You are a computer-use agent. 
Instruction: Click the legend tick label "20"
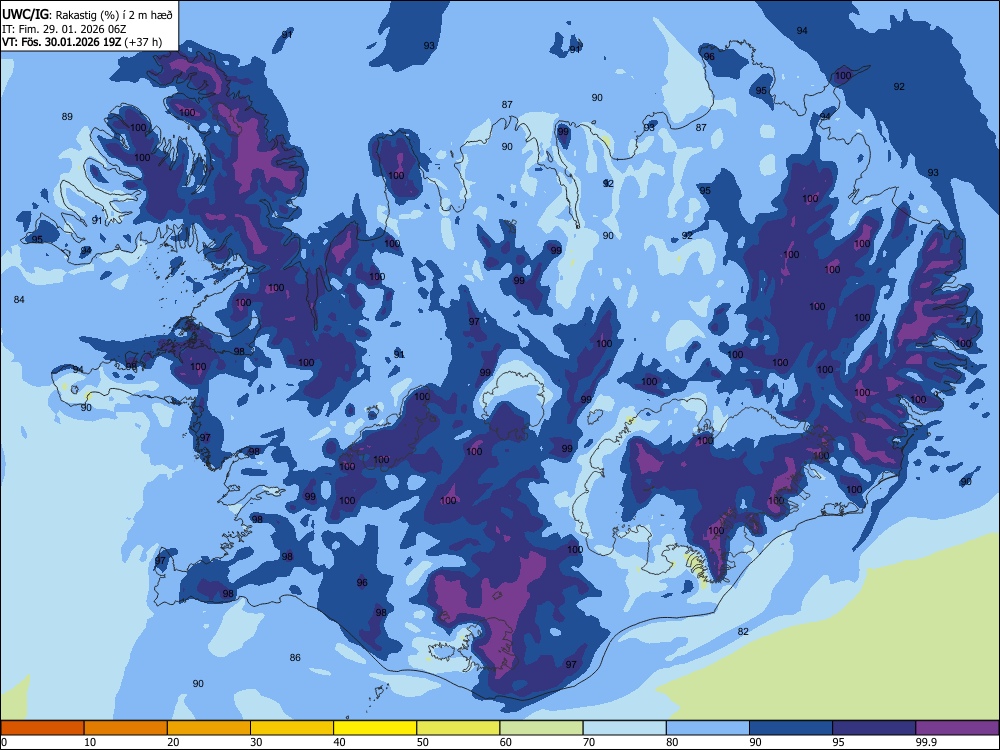(x=173, y=742)
